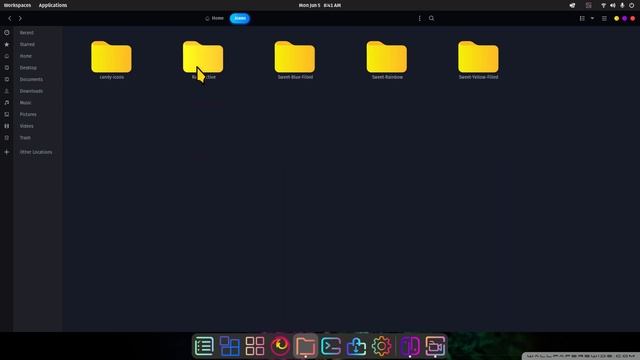This screenshot has width=640, height=360.
Task: Click the microphone tray icon
Action: pyautogui.click(x=622, y=5)
